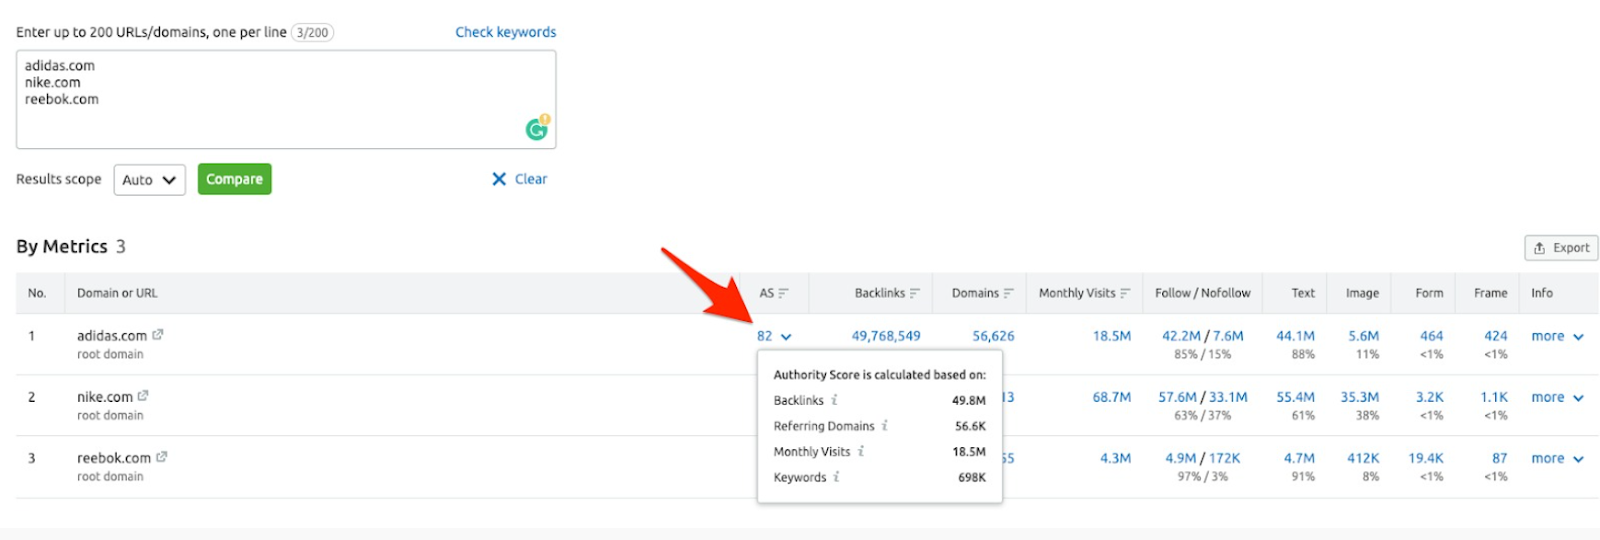Screen dimensions: 1600x540
Task: Click the Export button
Action: pos(1561,248)
